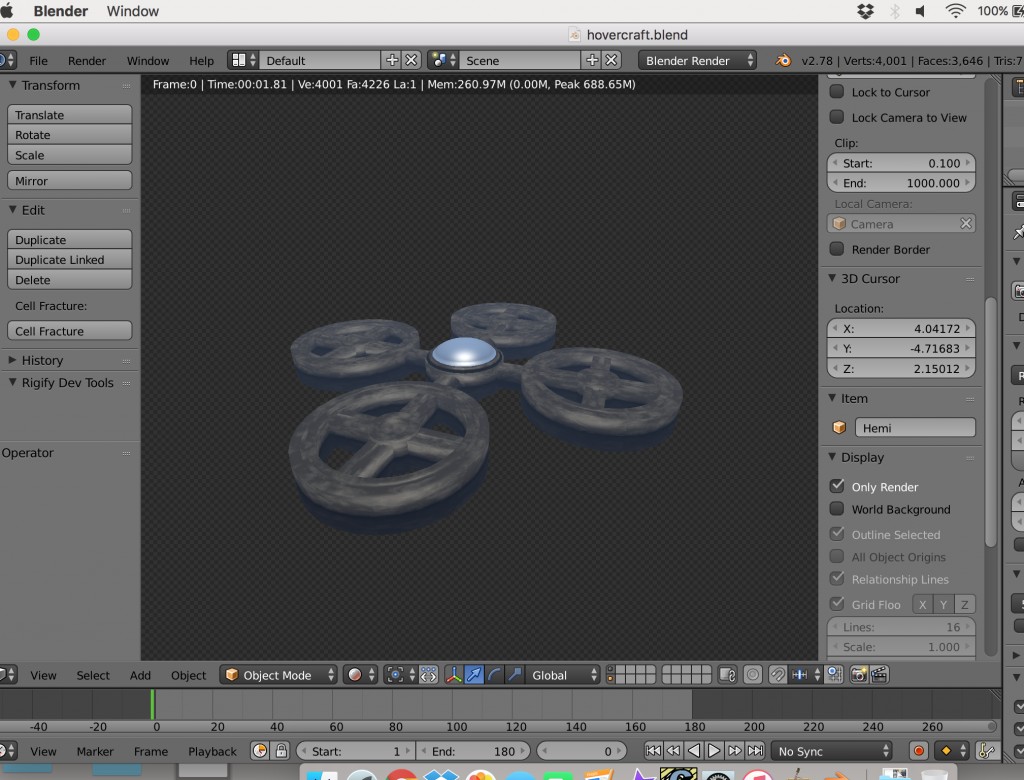Screen dimensions: 1024x780
Task: Click the proportional editing icon
Action: [x=753, y=675]
